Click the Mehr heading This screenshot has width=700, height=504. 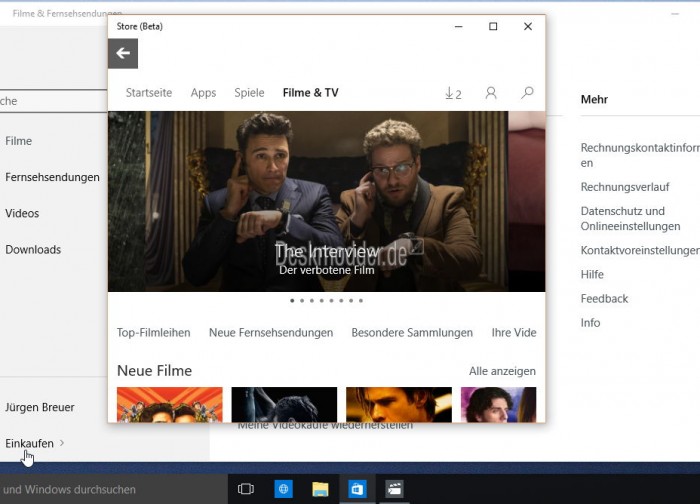(x=594, y=99)
